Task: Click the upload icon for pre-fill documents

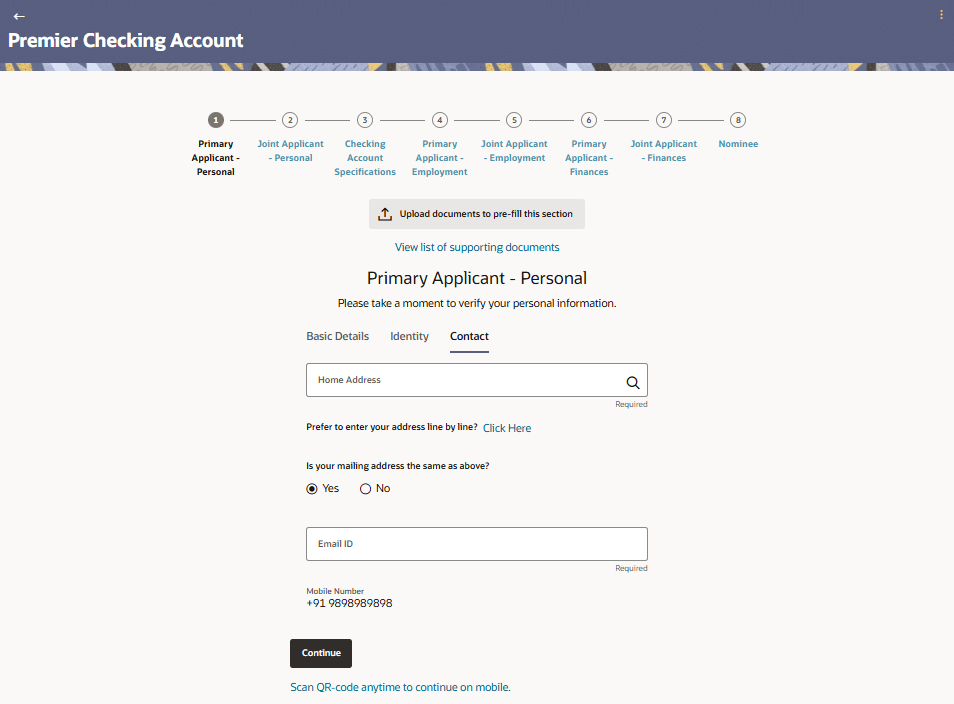Action: [385, 214]
